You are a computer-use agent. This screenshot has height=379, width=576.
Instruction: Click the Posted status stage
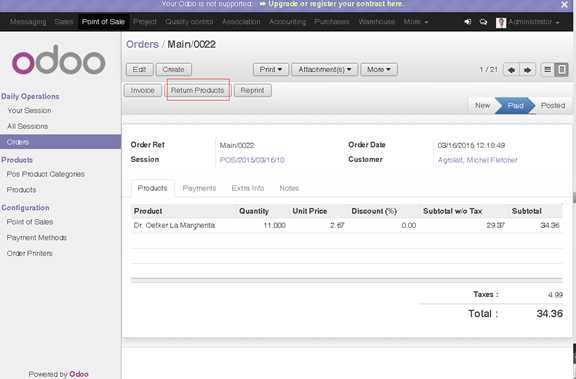click(553, 106)
